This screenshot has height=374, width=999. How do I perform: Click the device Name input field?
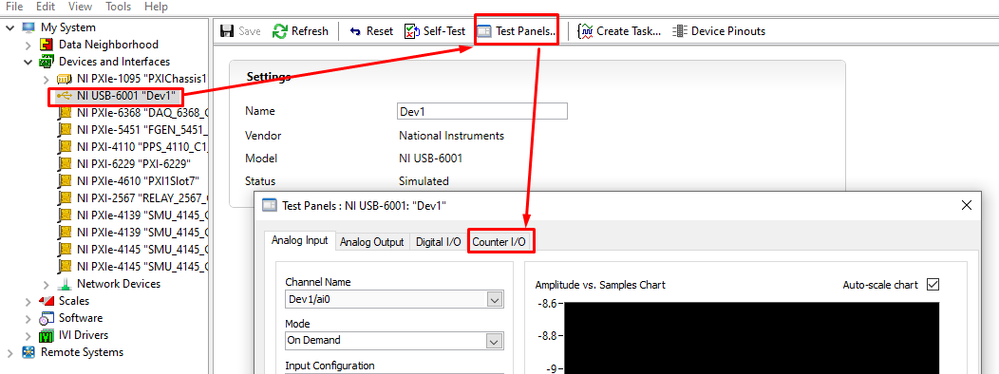482,111
